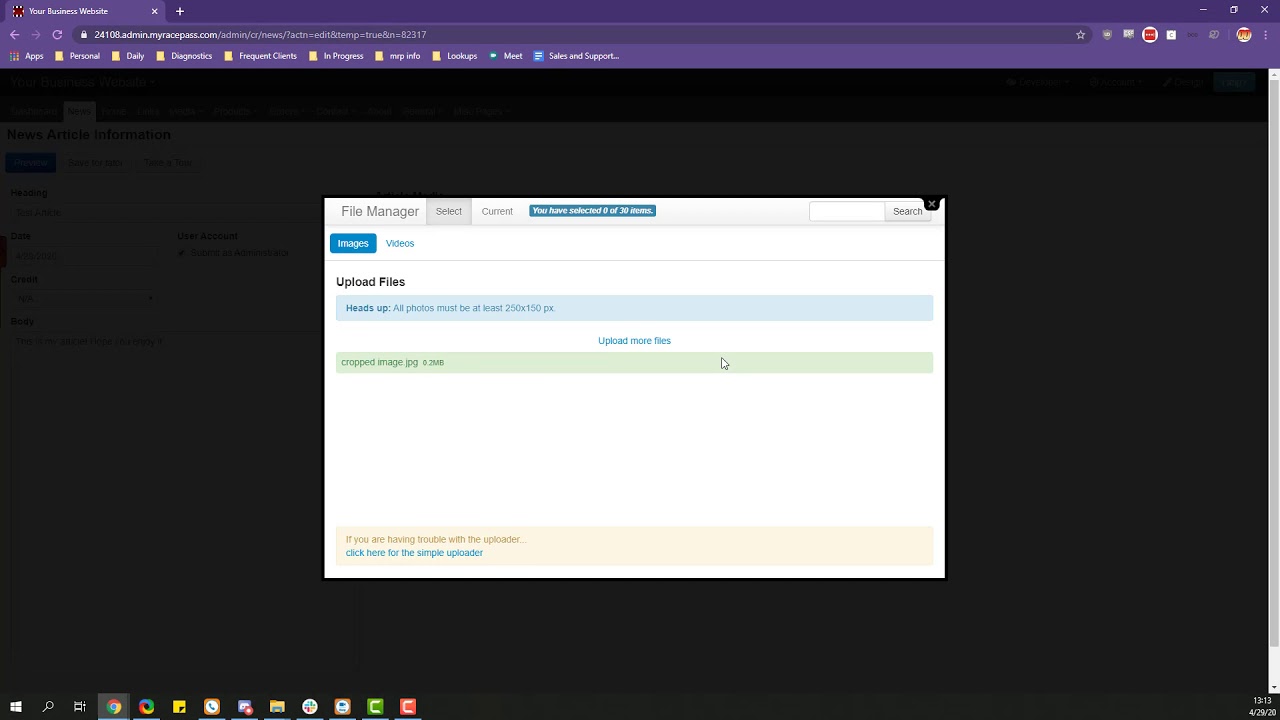1280x720 pixels.
Task: Open the Personal bookmarks folder
Action: point(77,56)
